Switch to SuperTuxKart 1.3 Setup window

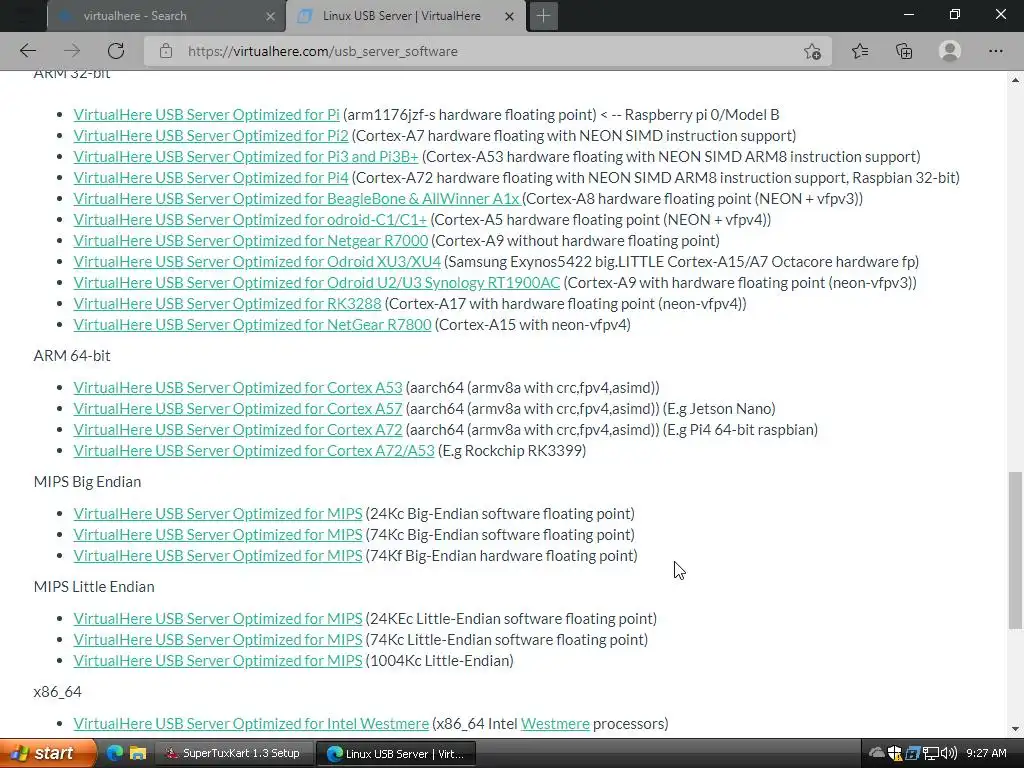pyautogui.click(x=234, y=753)
